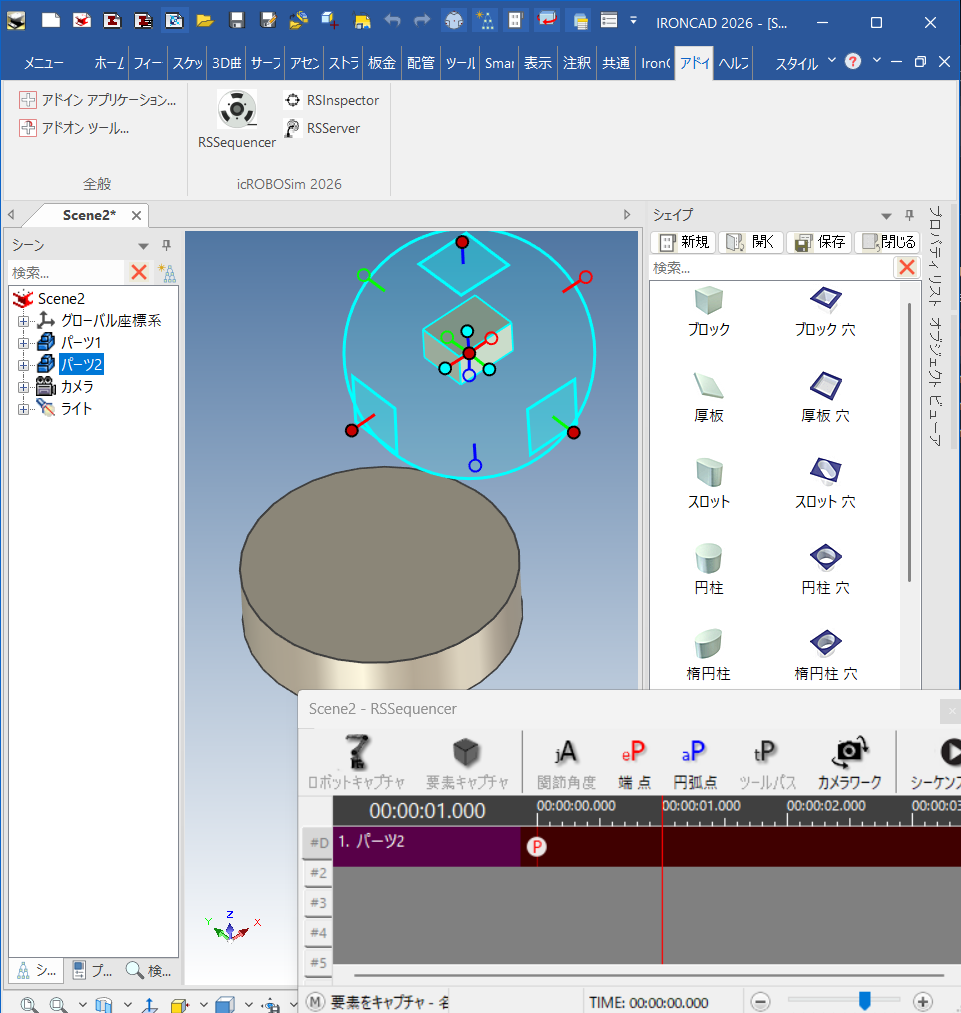Select the Scene2 root node

pyautogui.click(x=61, y=298)
